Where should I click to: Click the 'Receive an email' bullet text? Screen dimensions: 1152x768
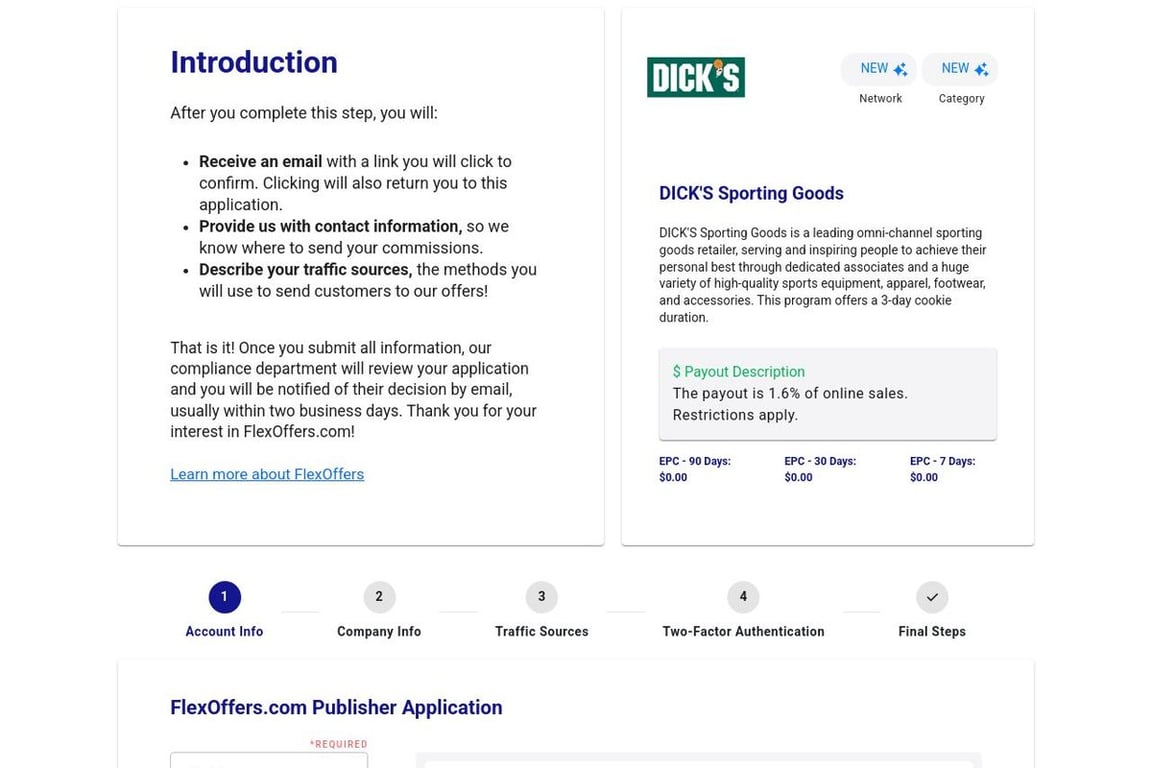pos(260,162)
